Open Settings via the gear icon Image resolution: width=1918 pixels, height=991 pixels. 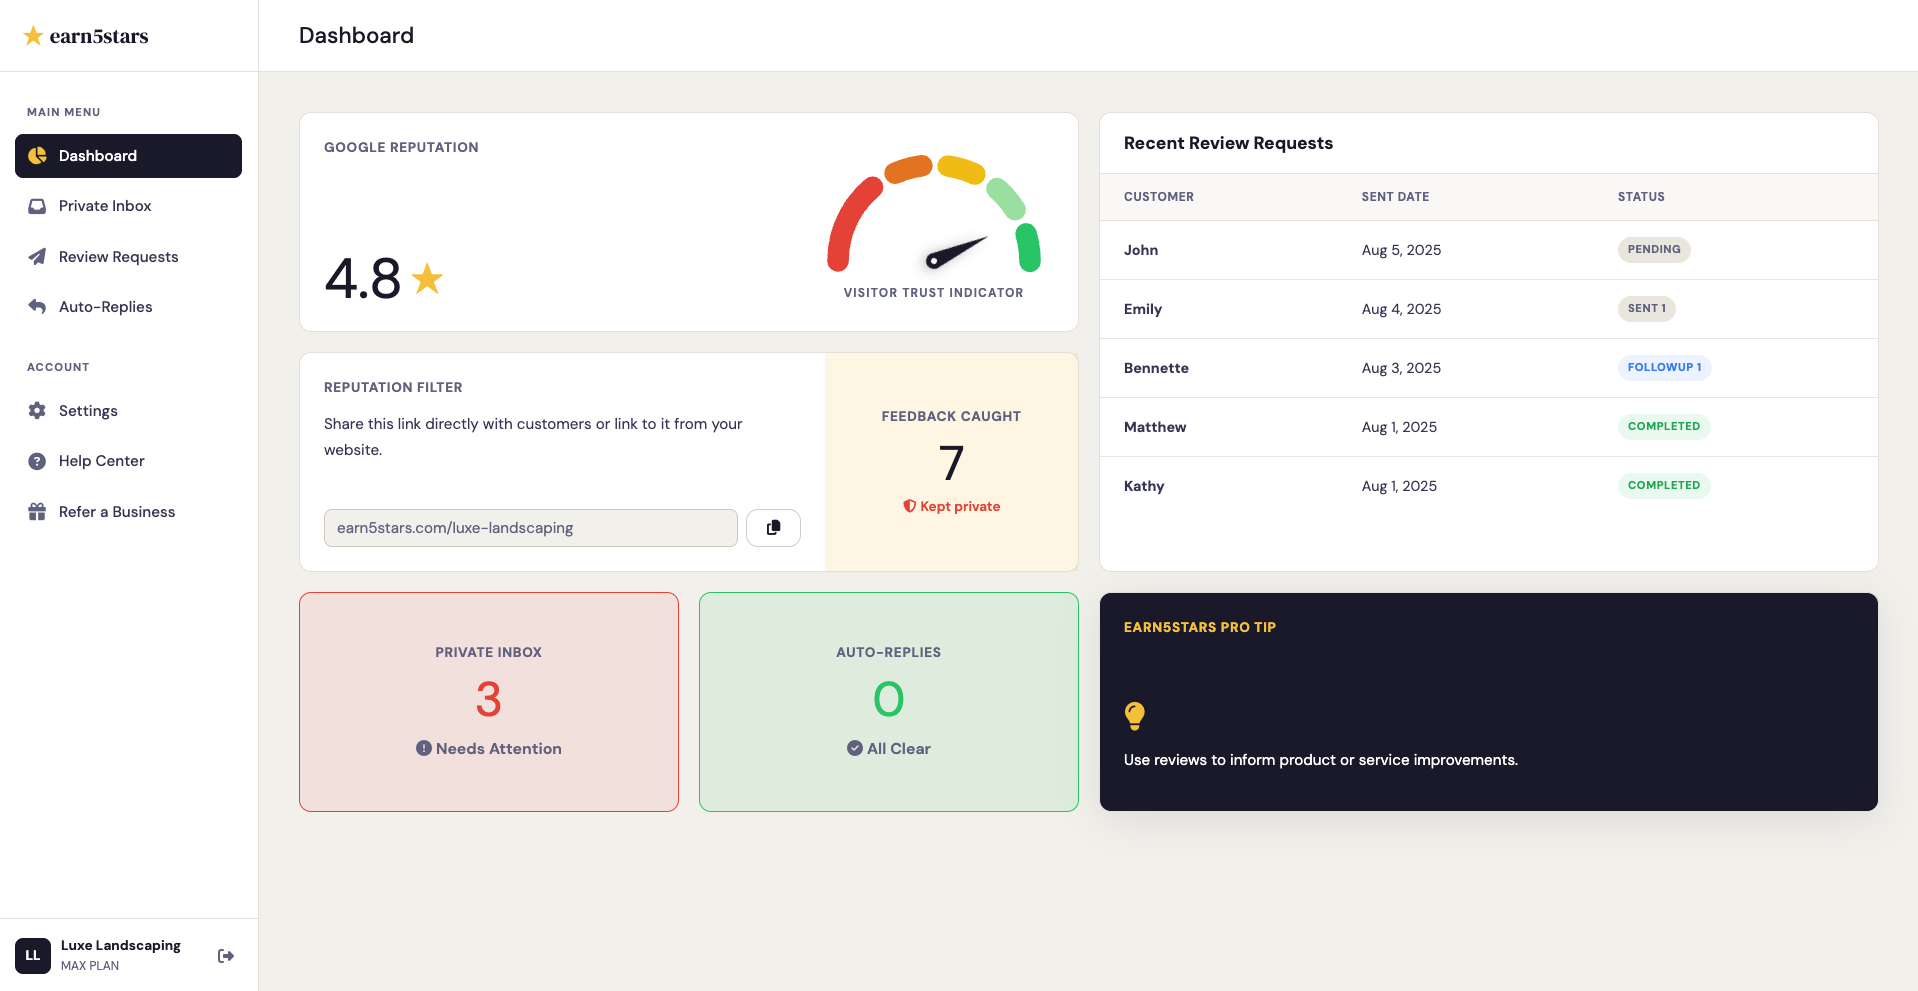pyautogui.click(x=37, y=411)
